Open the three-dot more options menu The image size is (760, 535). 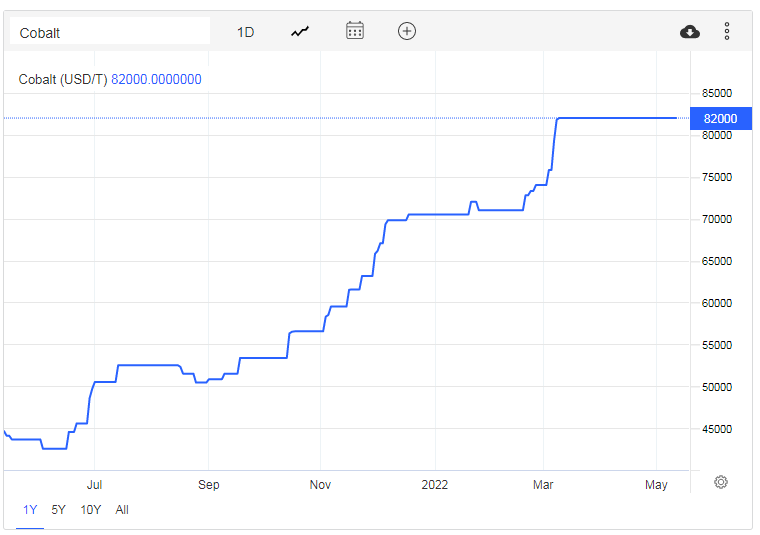[x=727, y=32]
